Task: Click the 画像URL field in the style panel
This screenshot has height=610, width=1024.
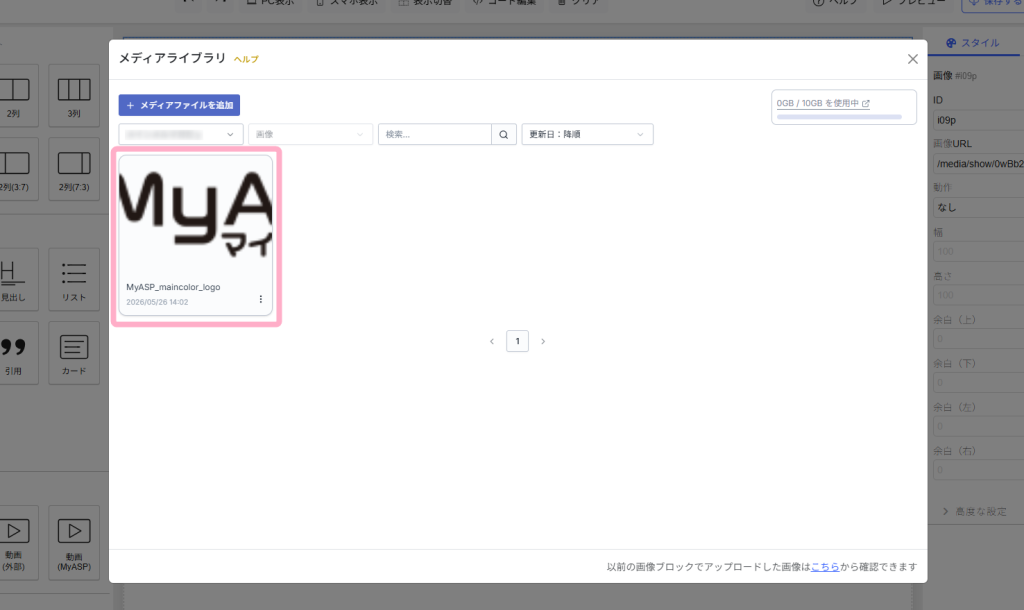Action: coord(978,164)
